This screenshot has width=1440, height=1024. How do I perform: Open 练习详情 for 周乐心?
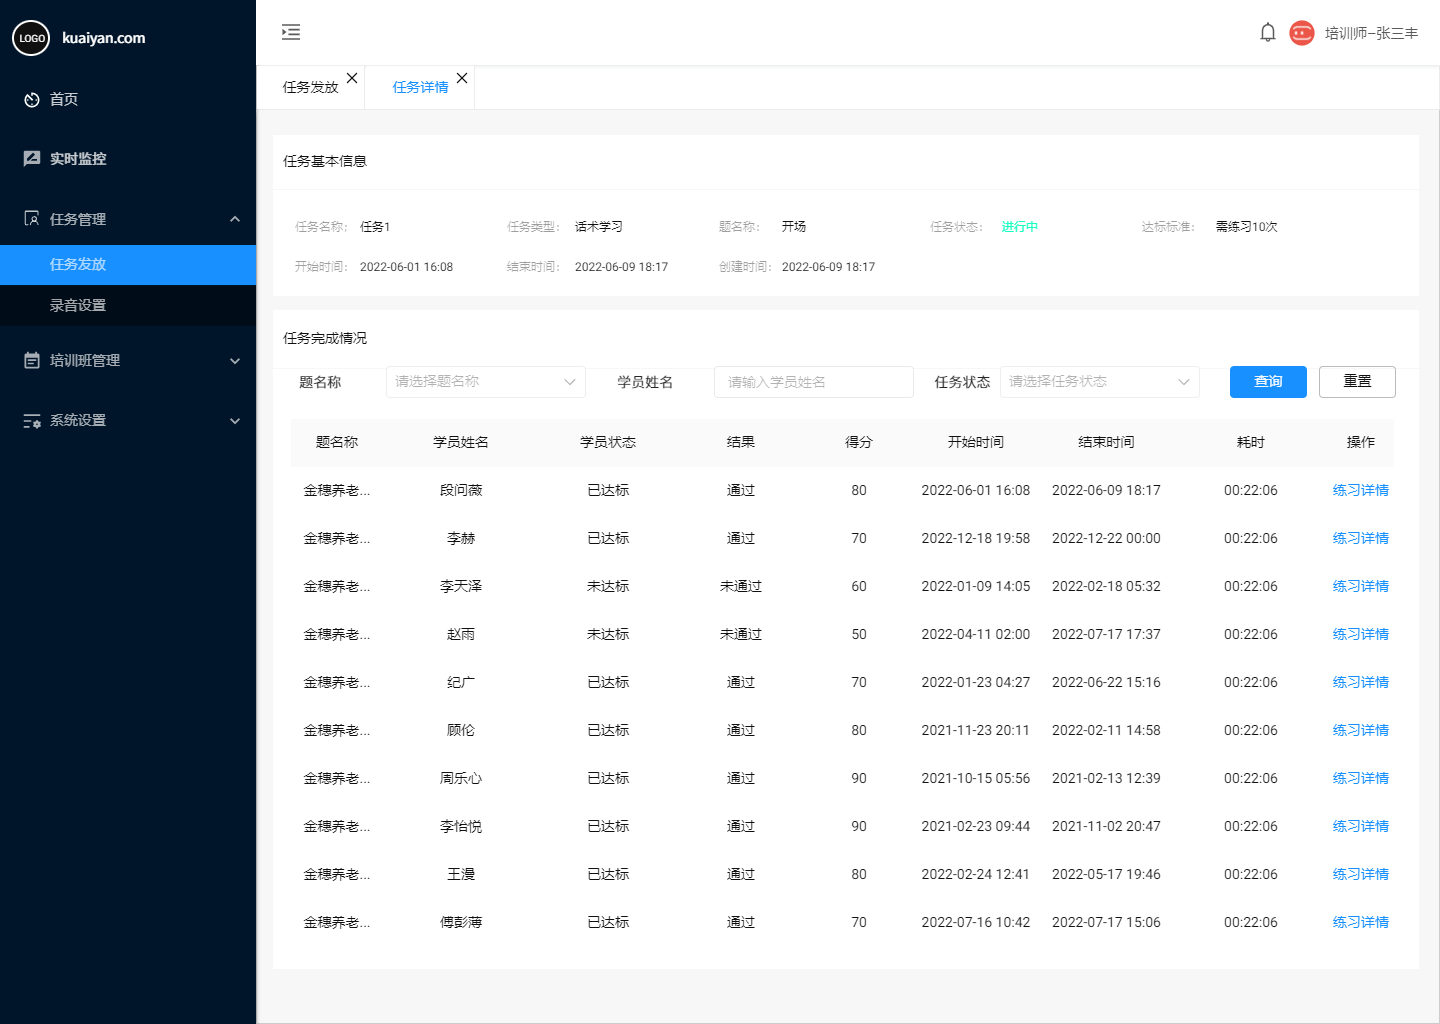[x=1361, y=778]
